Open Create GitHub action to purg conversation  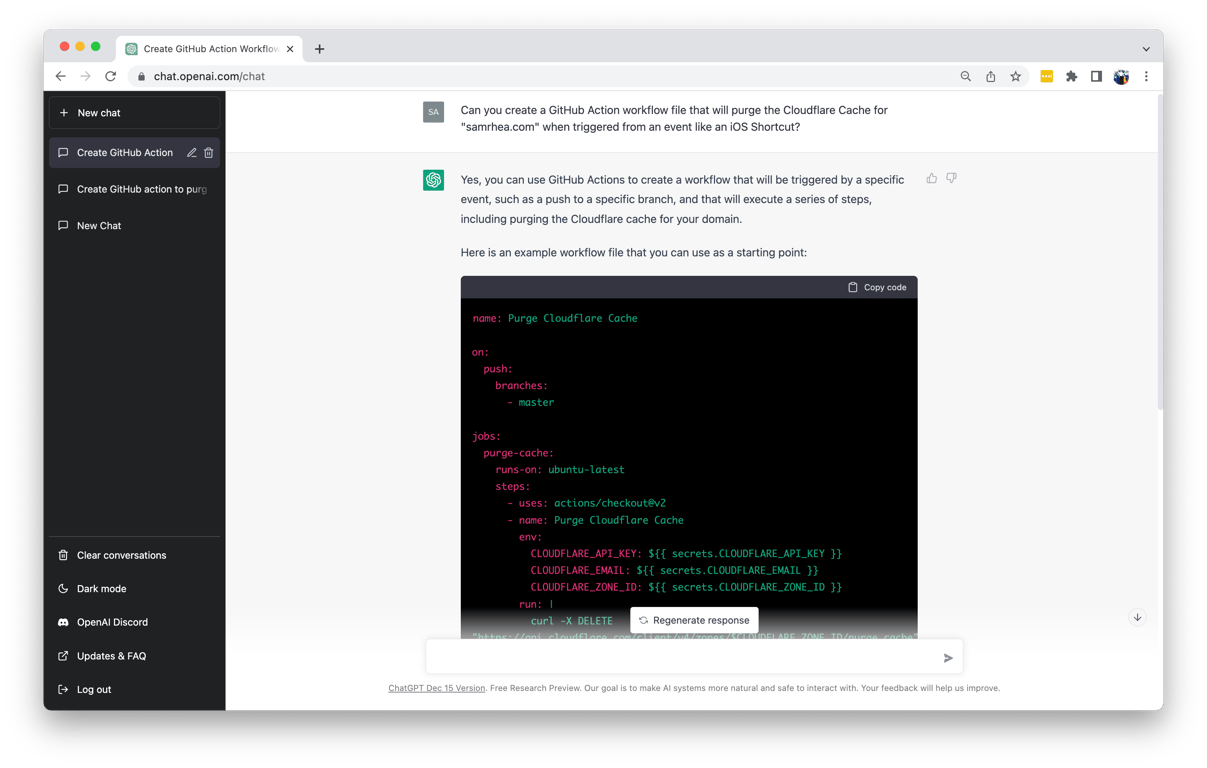(134, 189)
